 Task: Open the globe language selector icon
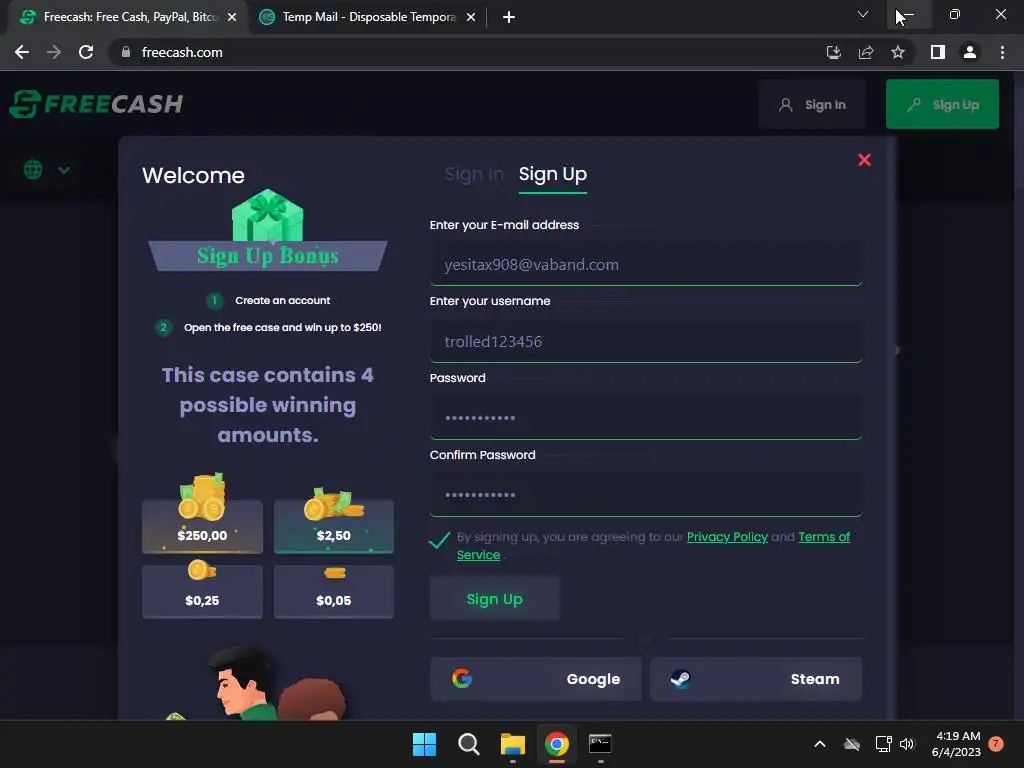click(33, 170)
